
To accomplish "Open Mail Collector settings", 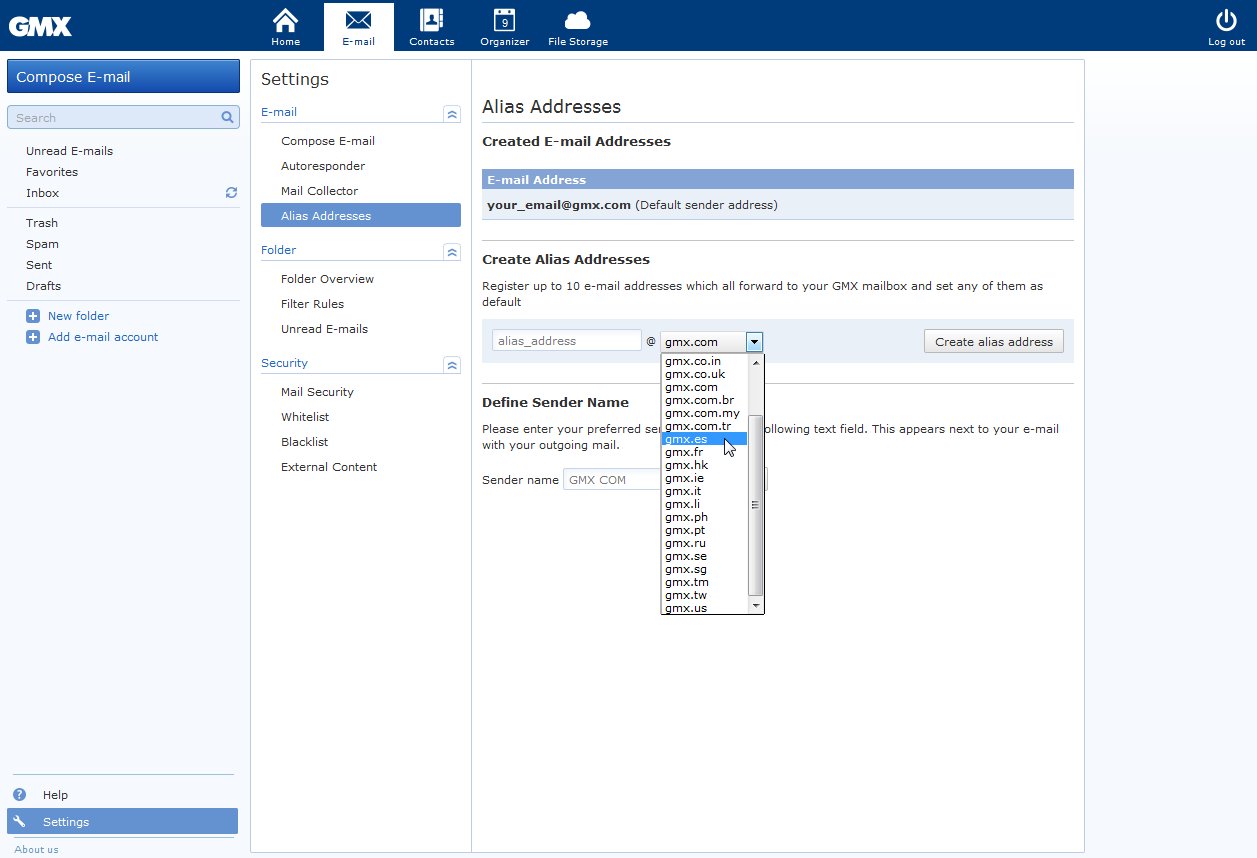I will [x=319, y=191].
